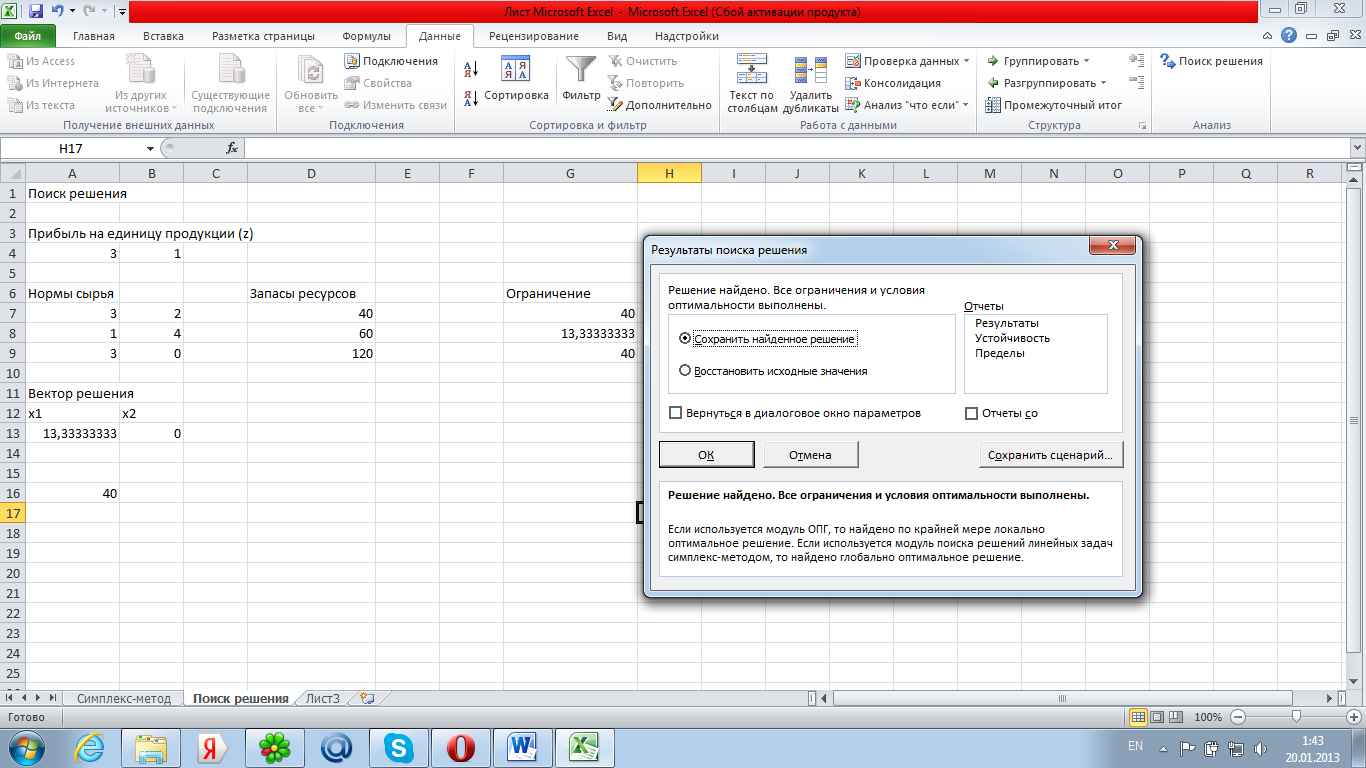Open Лист3 sheet tab
This screenshot has width=1366, height=768.
pyautogui.click(x=323, y=698)
